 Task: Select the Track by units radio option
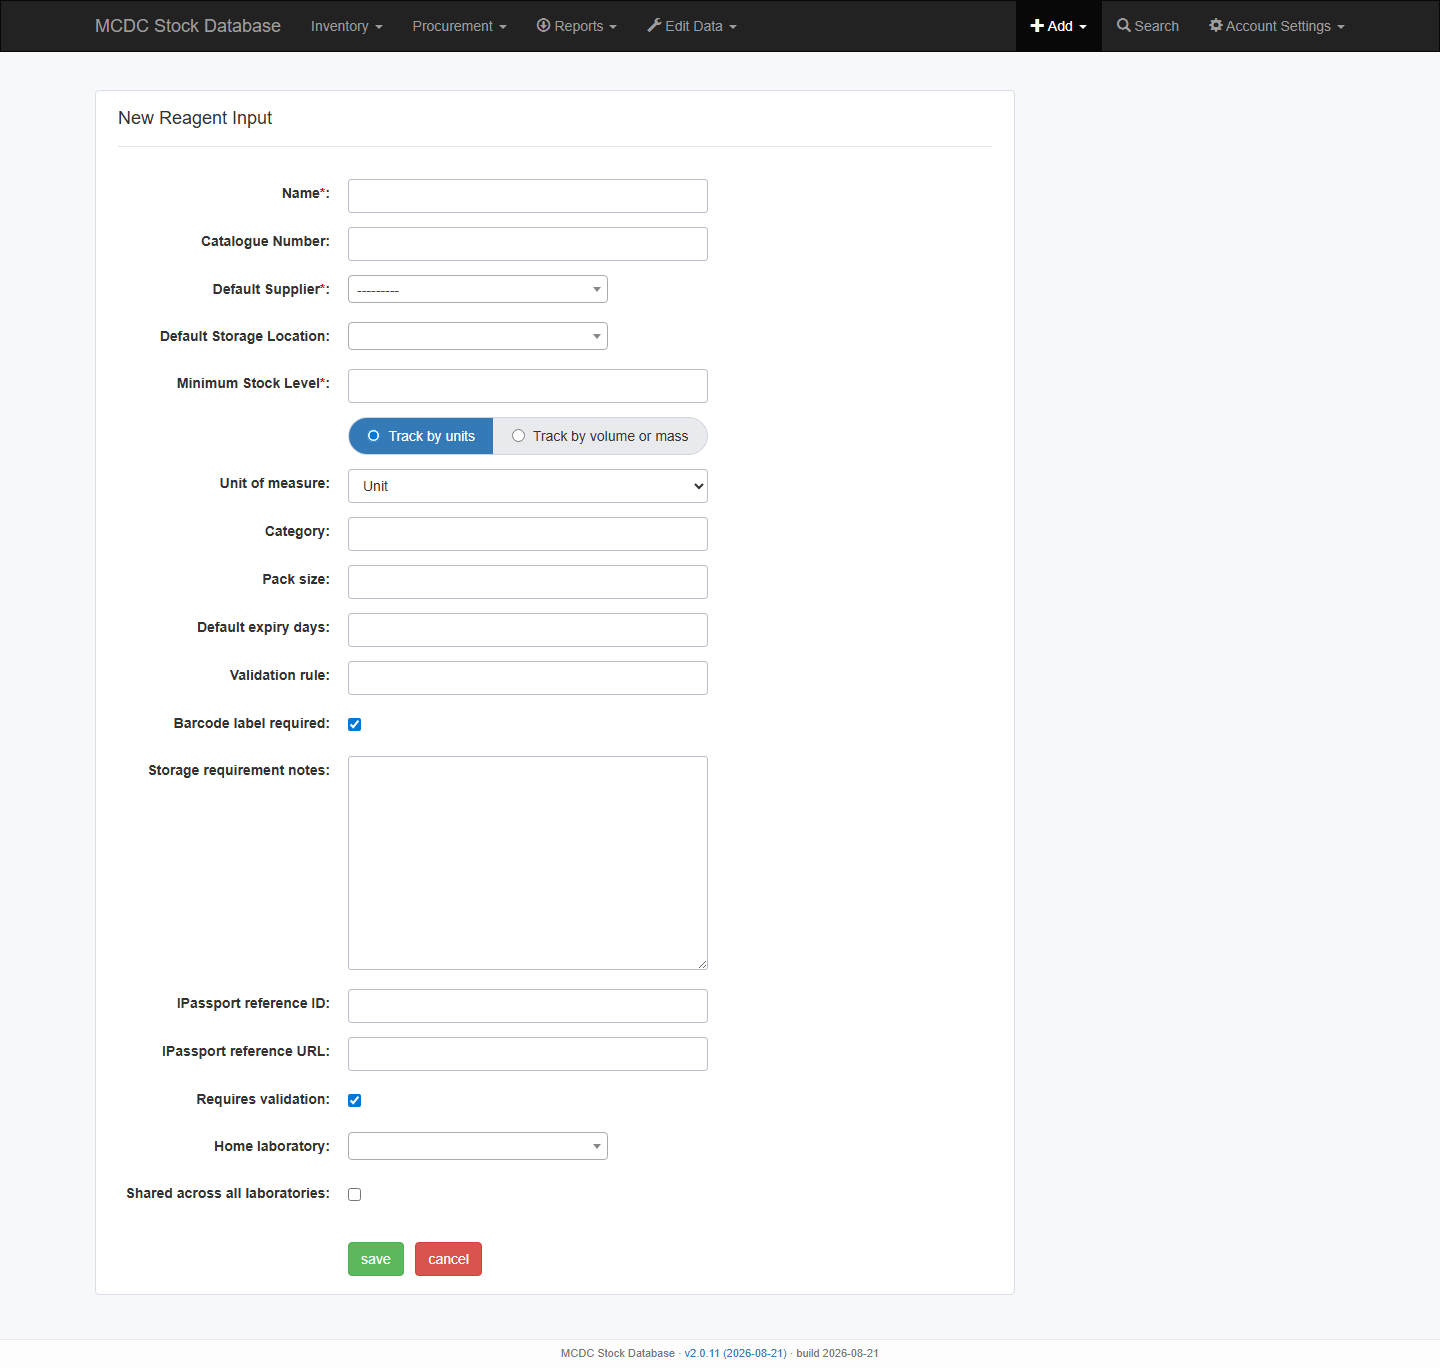point(421,436)
